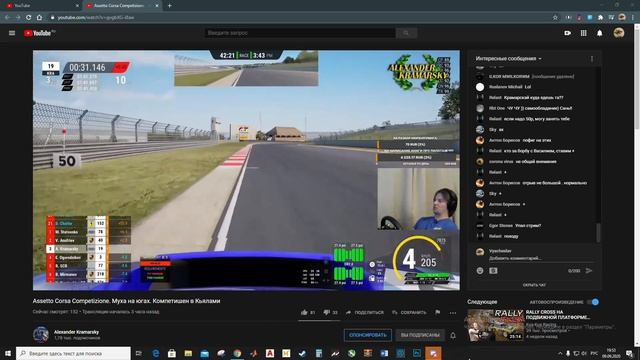Open Task View on the taskbar
Viewport: 640px width, 360px height.
click(139, 353)
